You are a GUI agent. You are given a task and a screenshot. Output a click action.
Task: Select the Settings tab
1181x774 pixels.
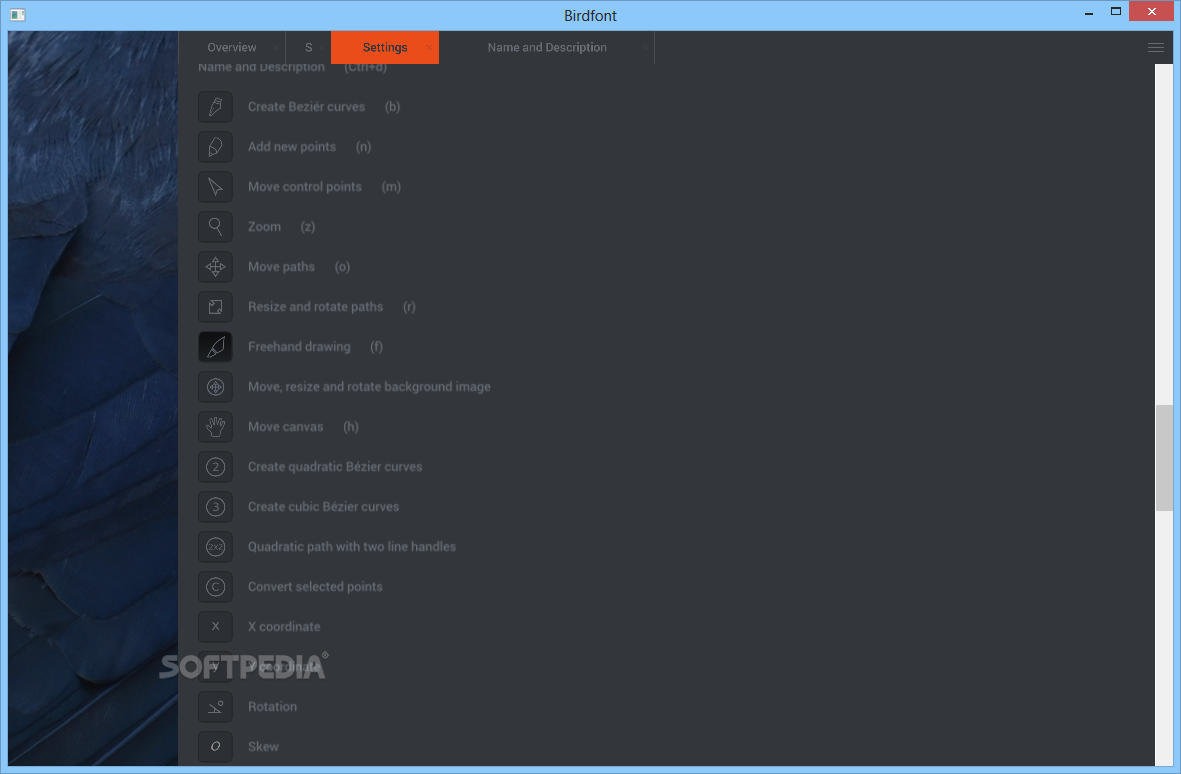385,47
